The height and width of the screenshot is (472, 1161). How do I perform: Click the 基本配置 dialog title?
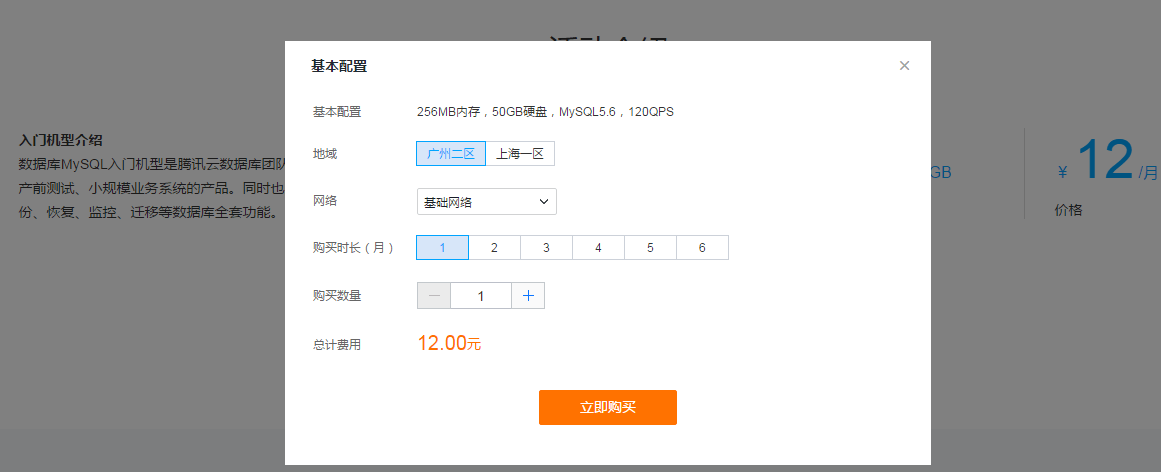pyautogui.click(x=339, y=67)
